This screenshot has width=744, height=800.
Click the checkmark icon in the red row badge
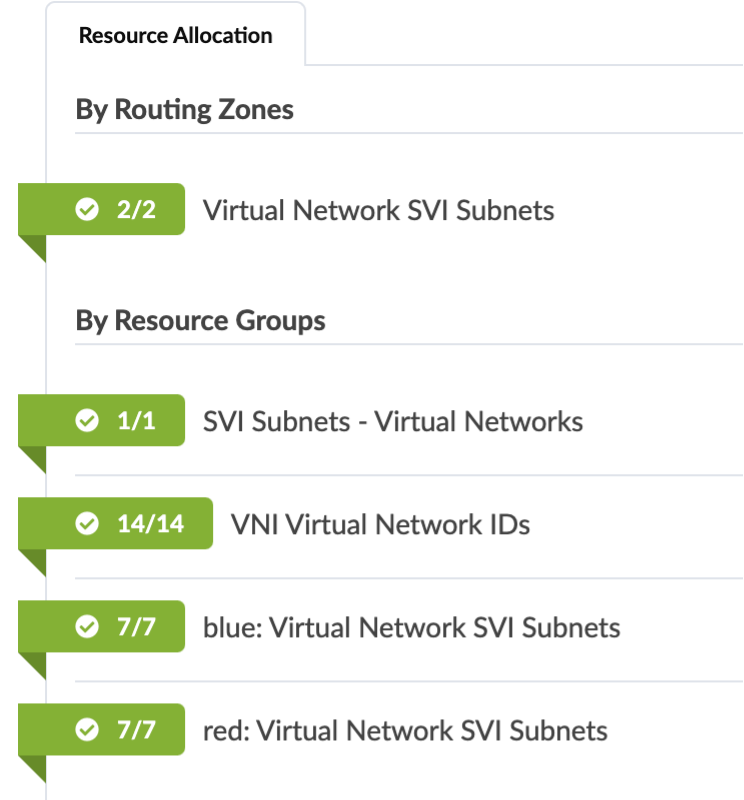pyautogui.click(x=88, y=730)
